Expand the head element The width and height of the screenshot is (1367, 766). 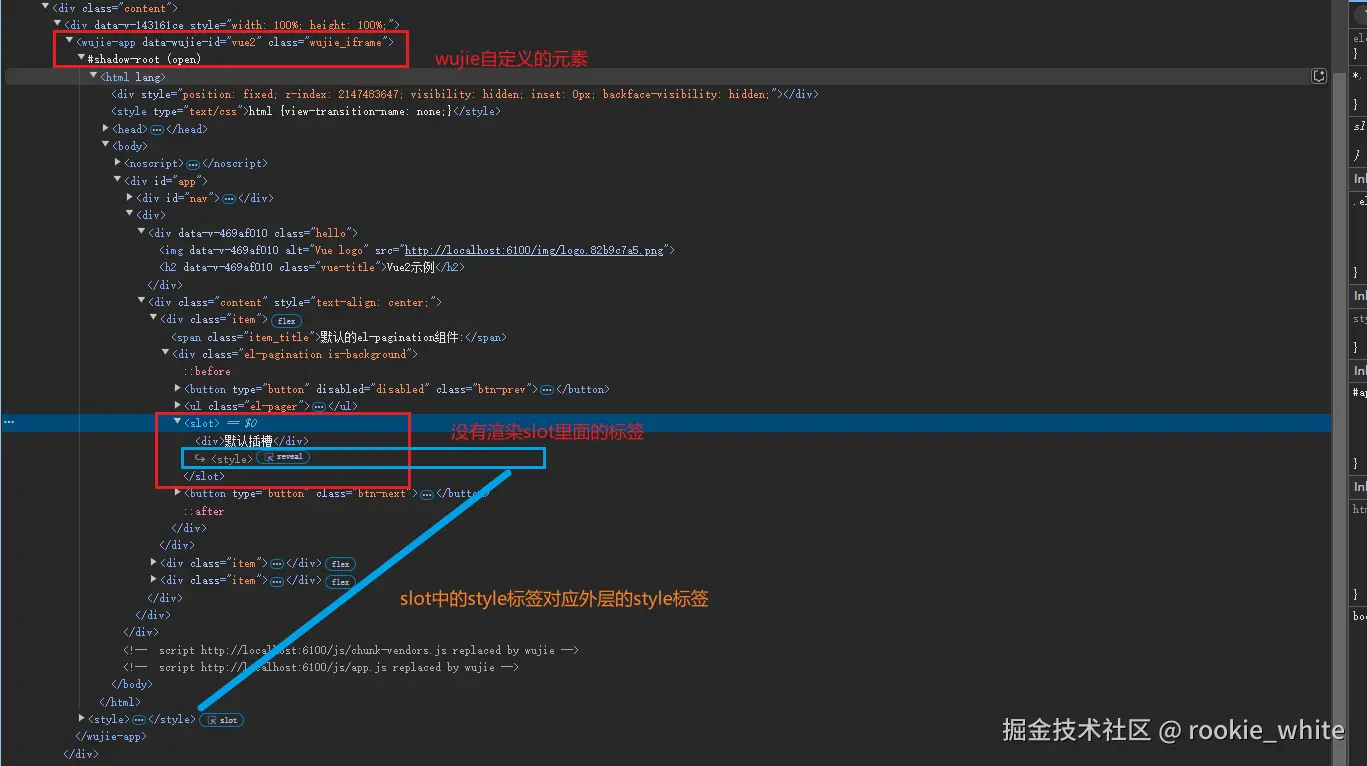[x=106, y=129]
